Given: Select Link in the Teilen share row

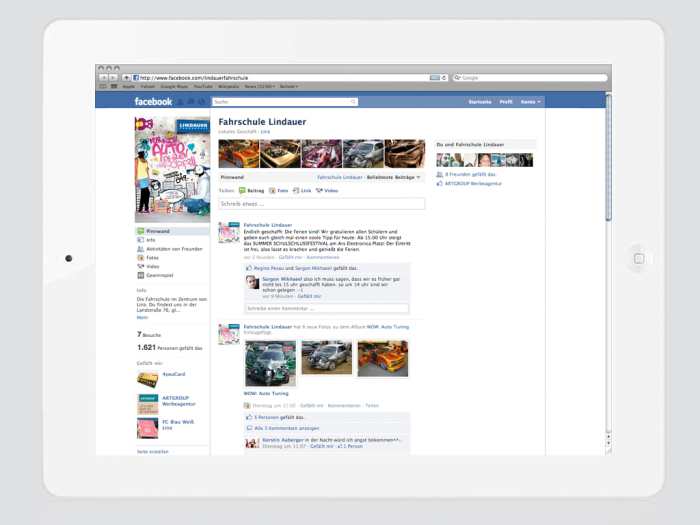Looking at the screenshot, I should click(302, 191).
